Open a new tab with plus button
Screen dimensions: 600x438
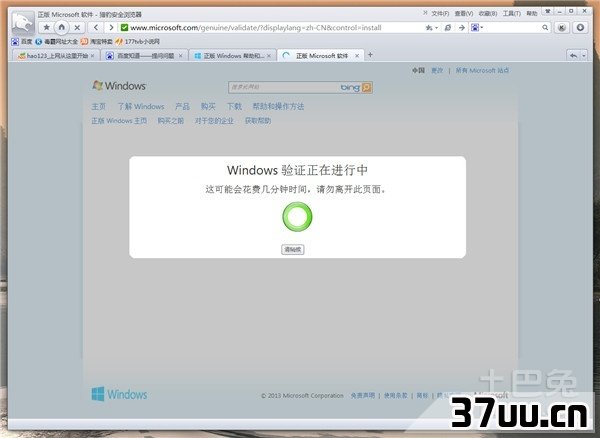pos(370,55)
